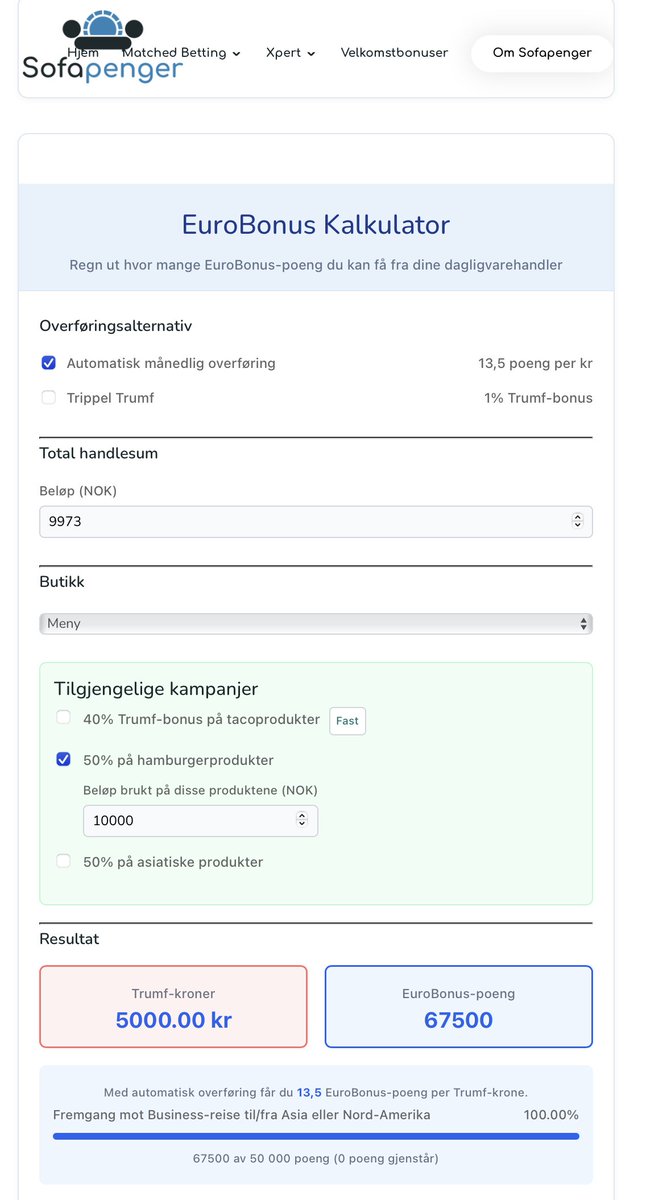Screen dimensions: 663x1200
Task: Focus the hamburger products amount field
Action: tap(200, 820)
